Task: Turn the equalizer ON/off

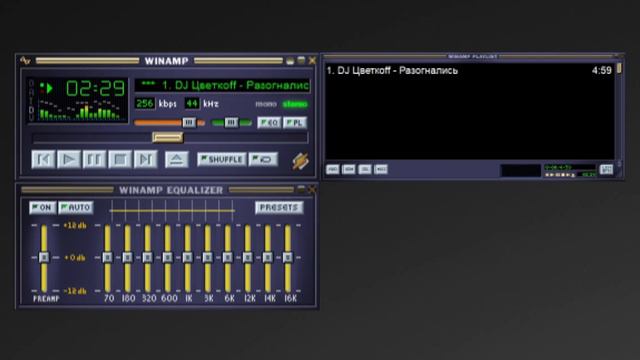Action: [42, 208]
